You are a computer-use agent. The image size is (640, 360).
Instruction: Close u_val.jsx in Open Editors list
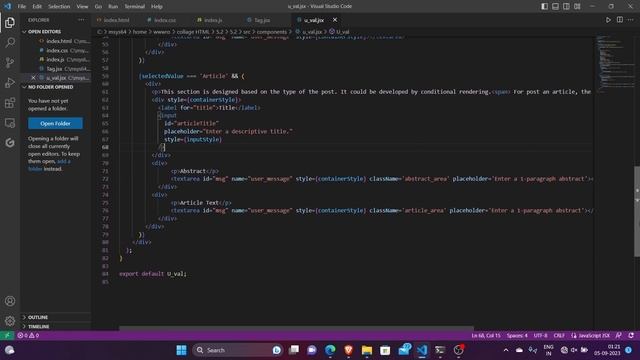[x=33, y=78]
